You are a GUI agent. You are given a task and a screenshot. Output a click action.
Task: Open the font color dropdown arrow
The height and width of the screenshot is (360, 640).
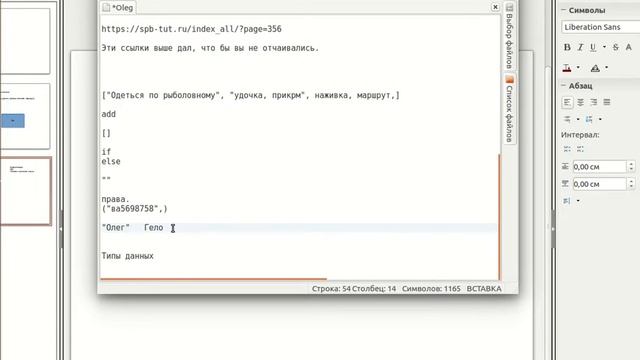(x=578, y=67)
